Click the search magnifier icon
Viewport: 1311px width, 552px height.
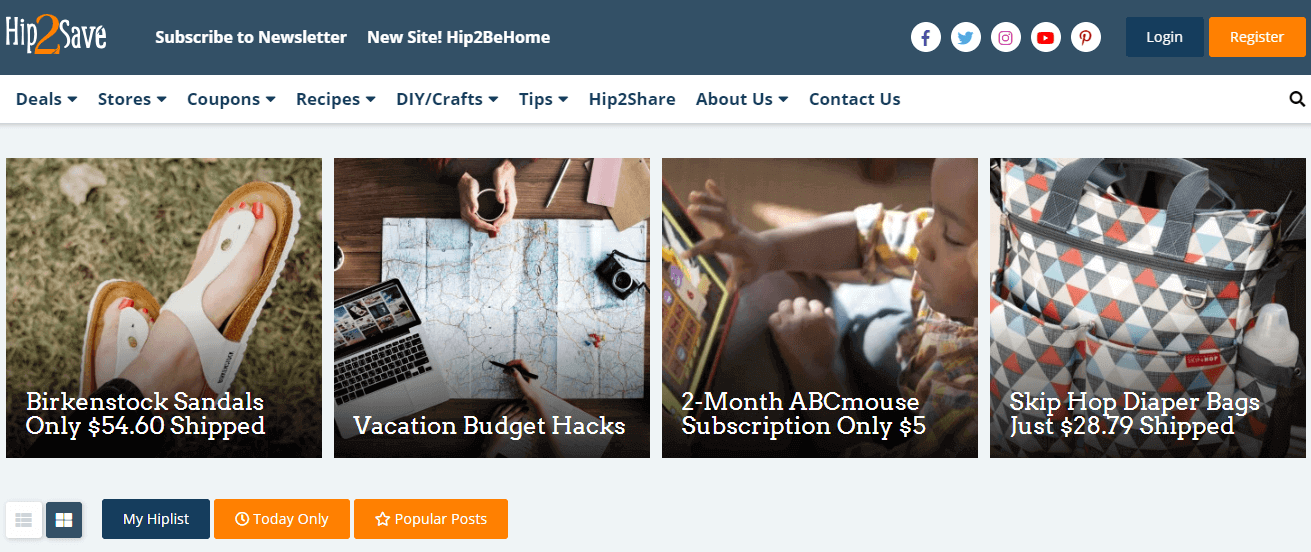pyautogui.click(x=1297, y=99)
